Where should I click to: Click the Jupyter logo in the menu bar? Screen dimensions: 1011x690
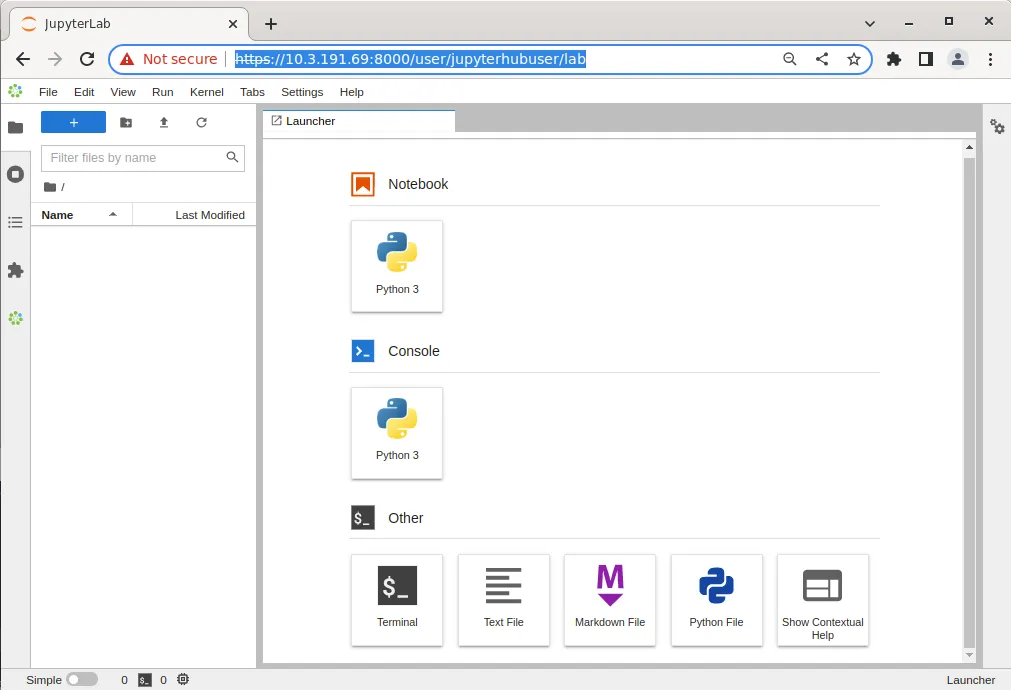[15, 92]
